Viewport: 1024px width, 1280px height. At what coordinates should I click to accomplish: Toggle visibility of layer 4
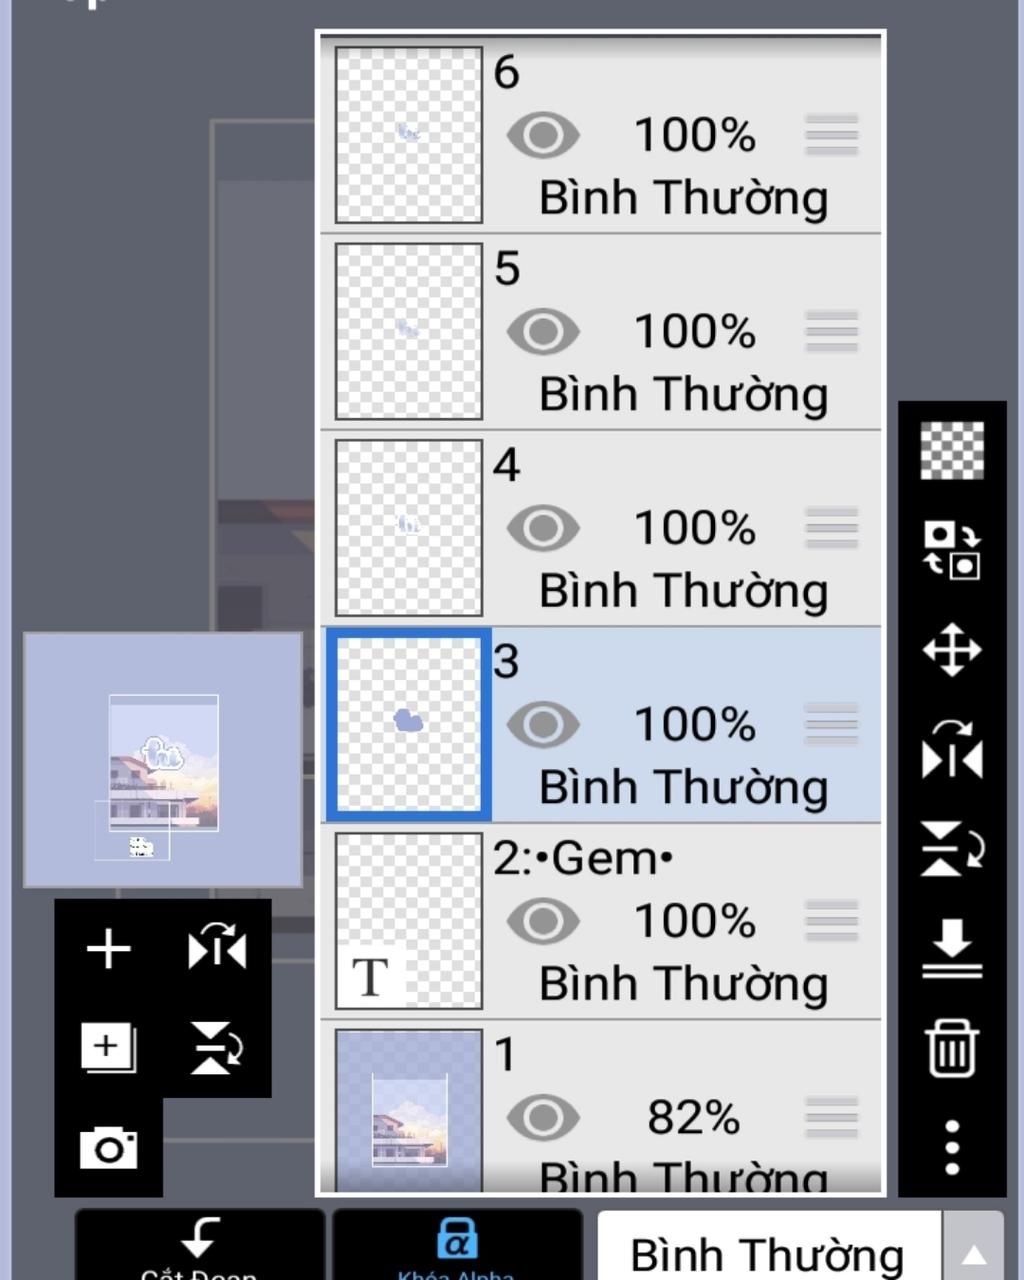(x=543, y=529)
